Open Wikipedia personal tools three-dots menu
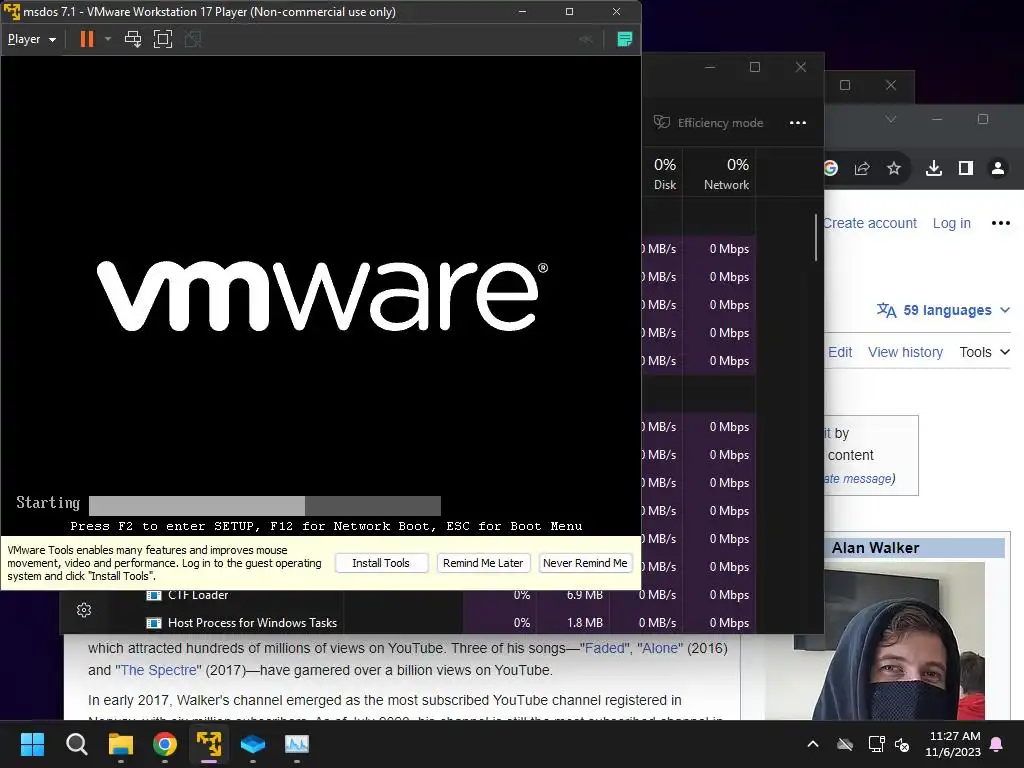Image resolution: width=1024 pixels, height=768 pixels. [x=1000, y=223]
